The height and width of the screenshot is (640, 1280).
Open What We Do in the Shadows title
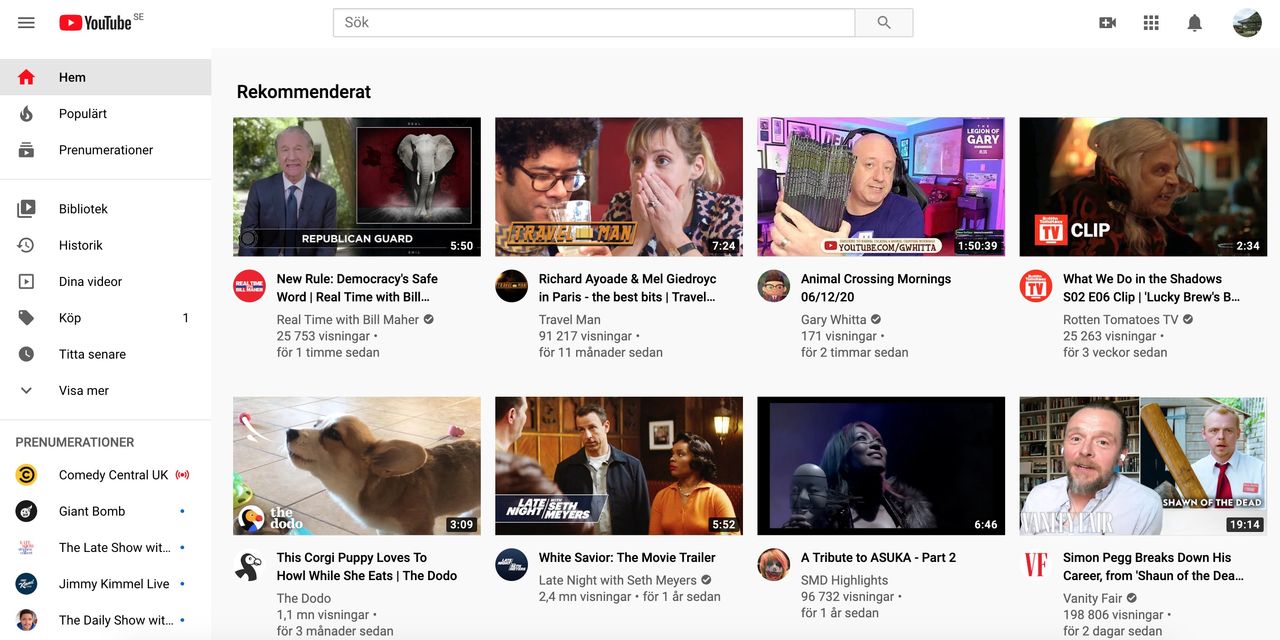coord(1151,288)
